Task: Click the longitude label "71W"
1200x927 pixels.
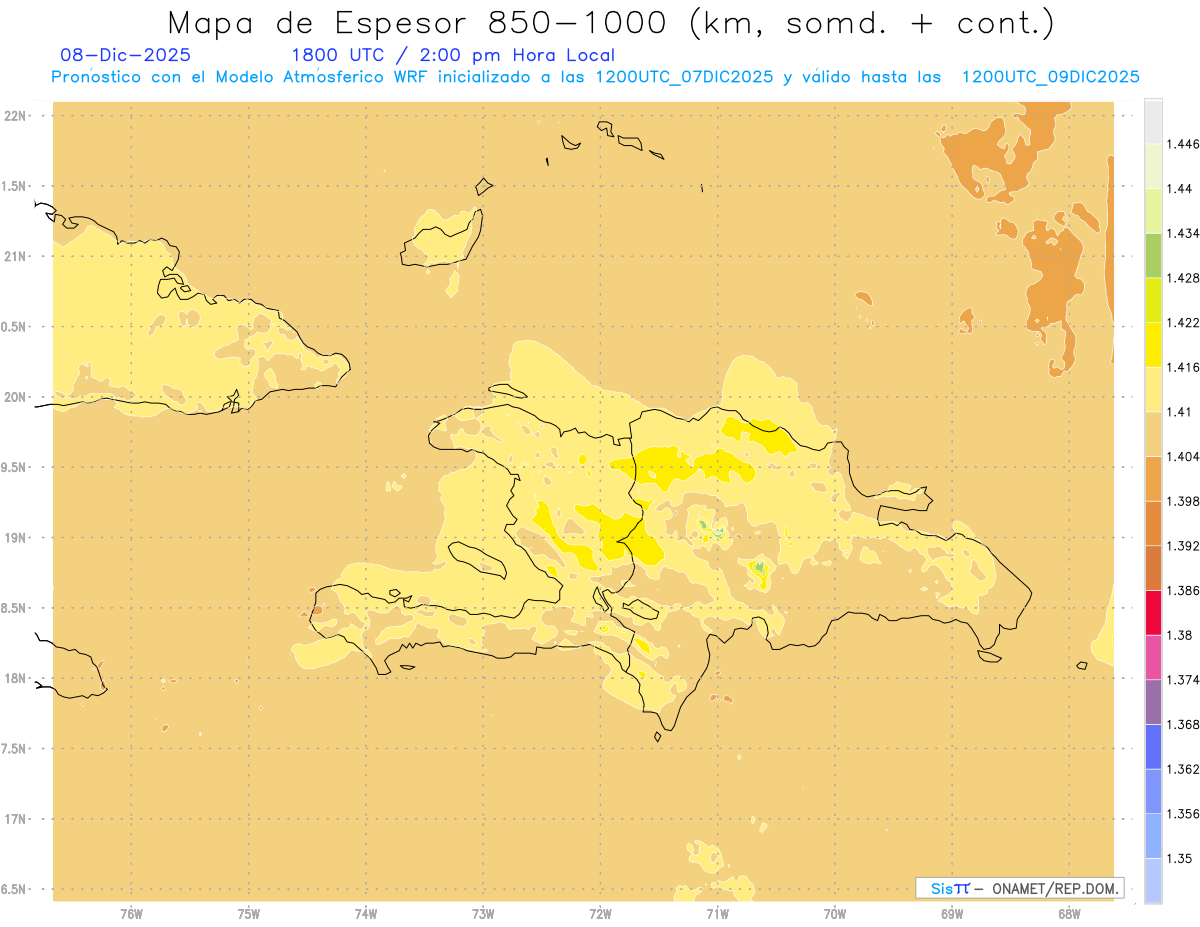Action: (717, 913)
